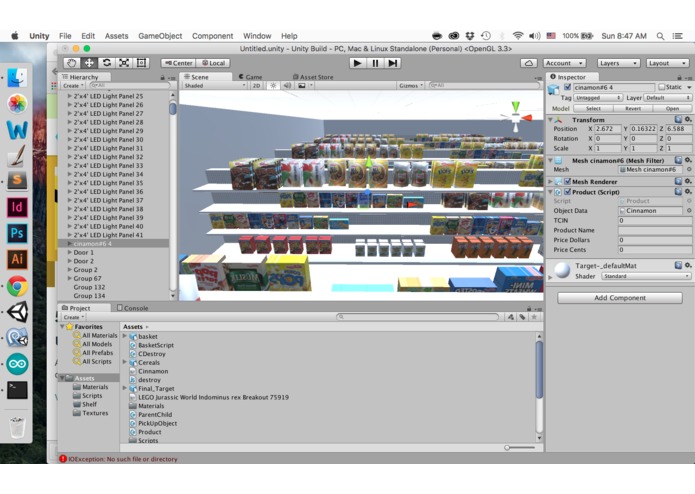Open the Layer dropdown Default

point(667,97)
